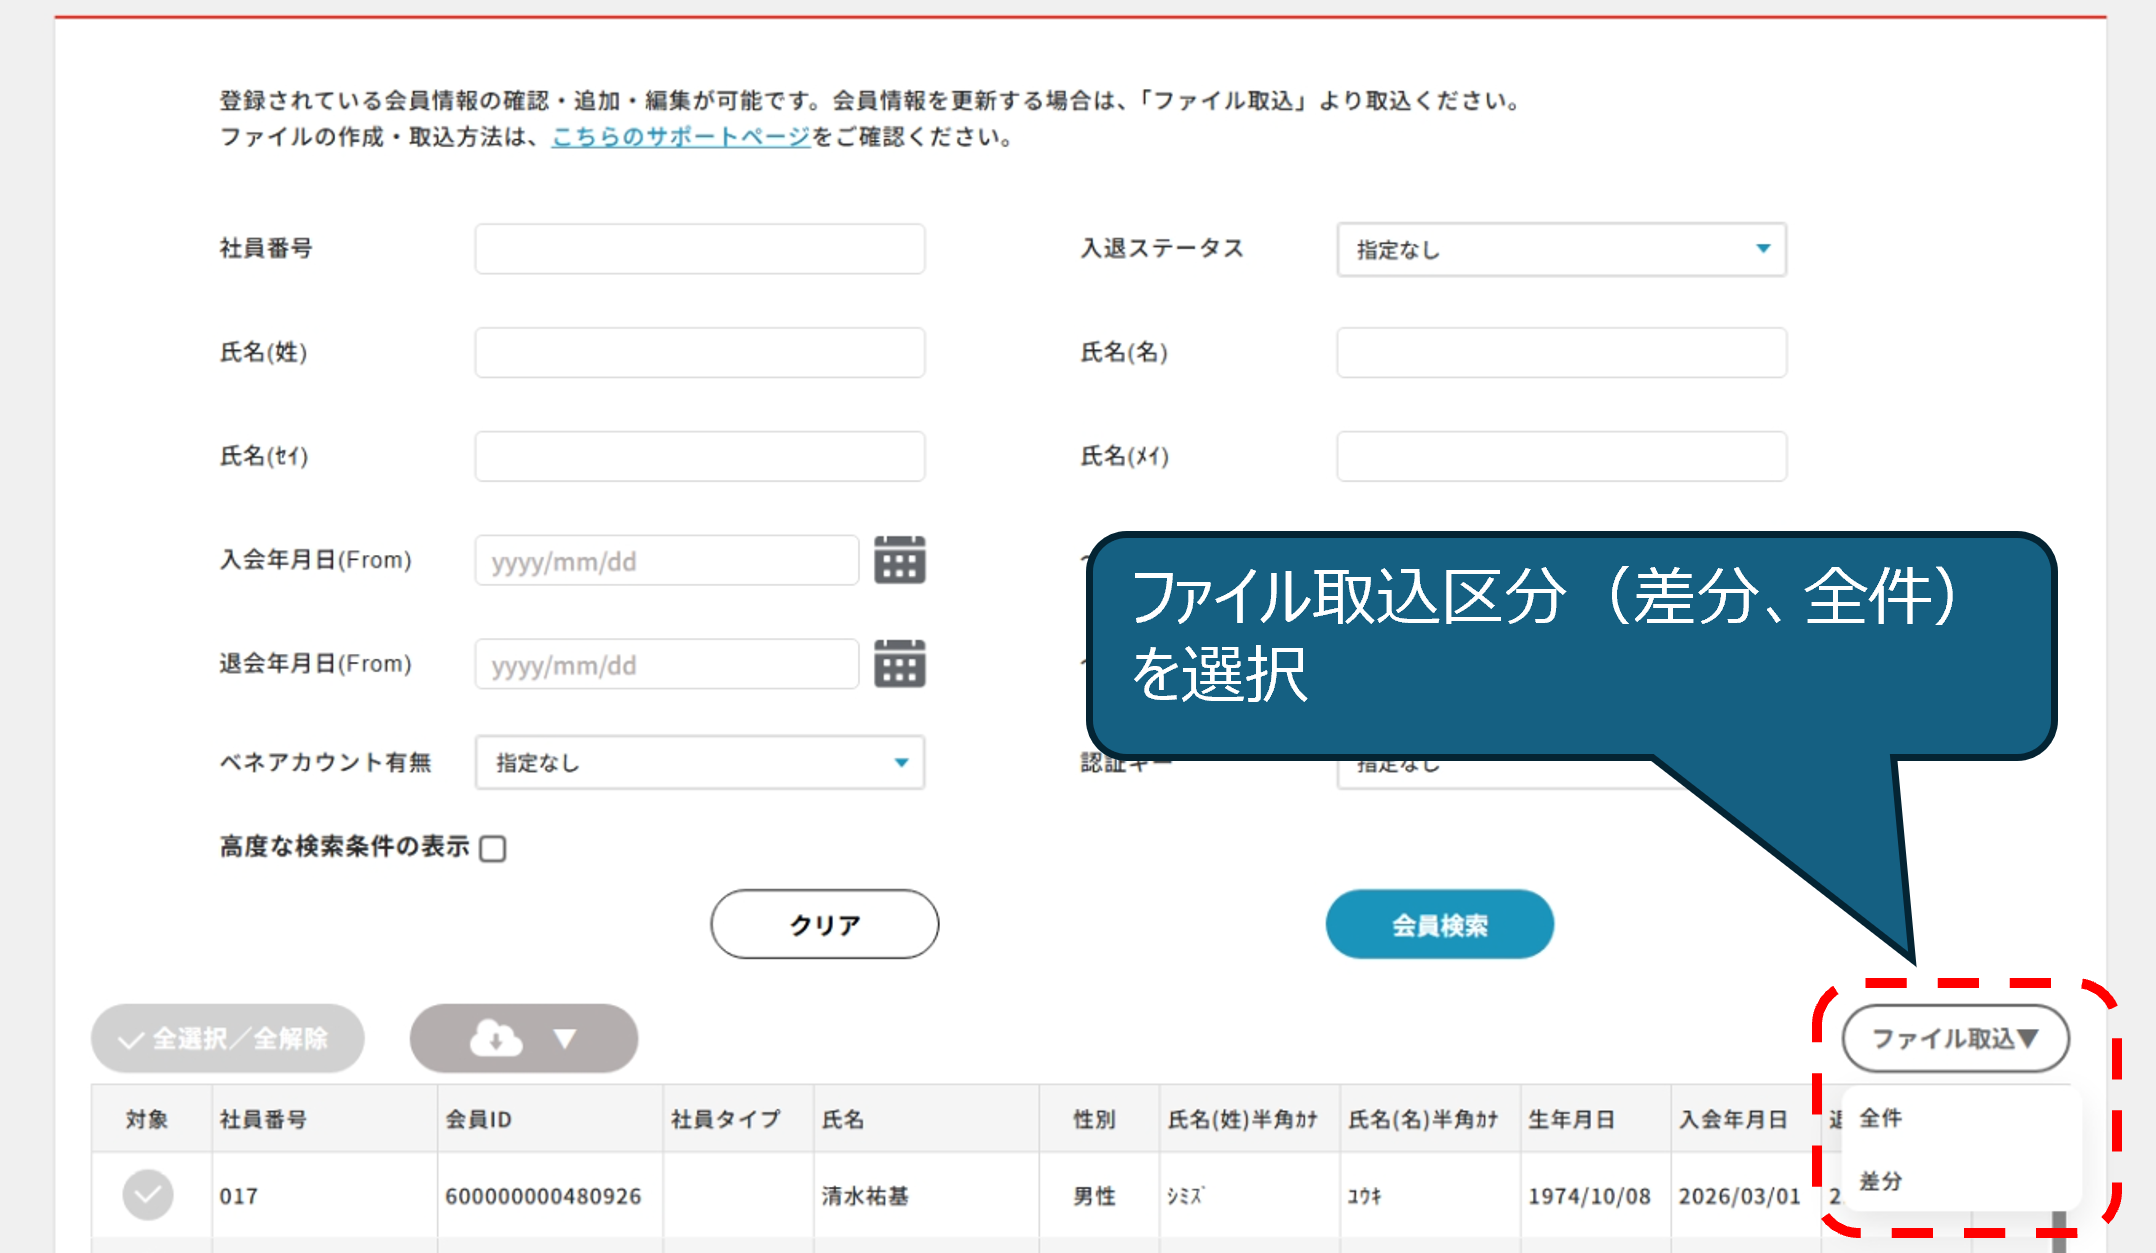This screenshot has height=1253, width=2156.
Task: Enable 高度な検索条件の表示 checkbox
Action: [493, 849]
